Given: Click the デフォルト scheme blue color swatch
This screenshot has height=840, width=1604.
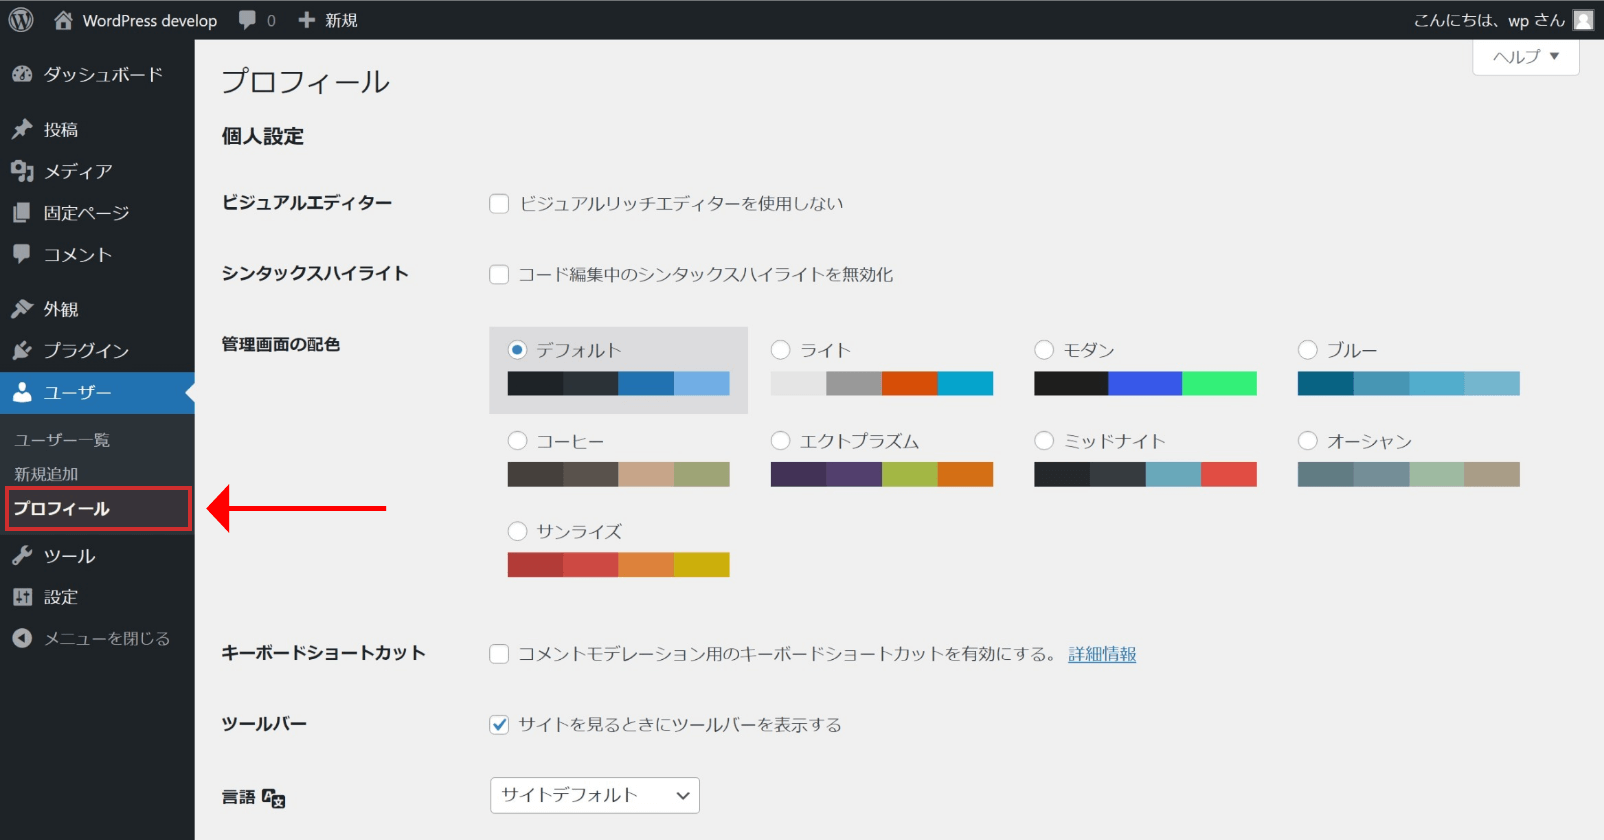Looking at the screenshot, I should 646,383.
